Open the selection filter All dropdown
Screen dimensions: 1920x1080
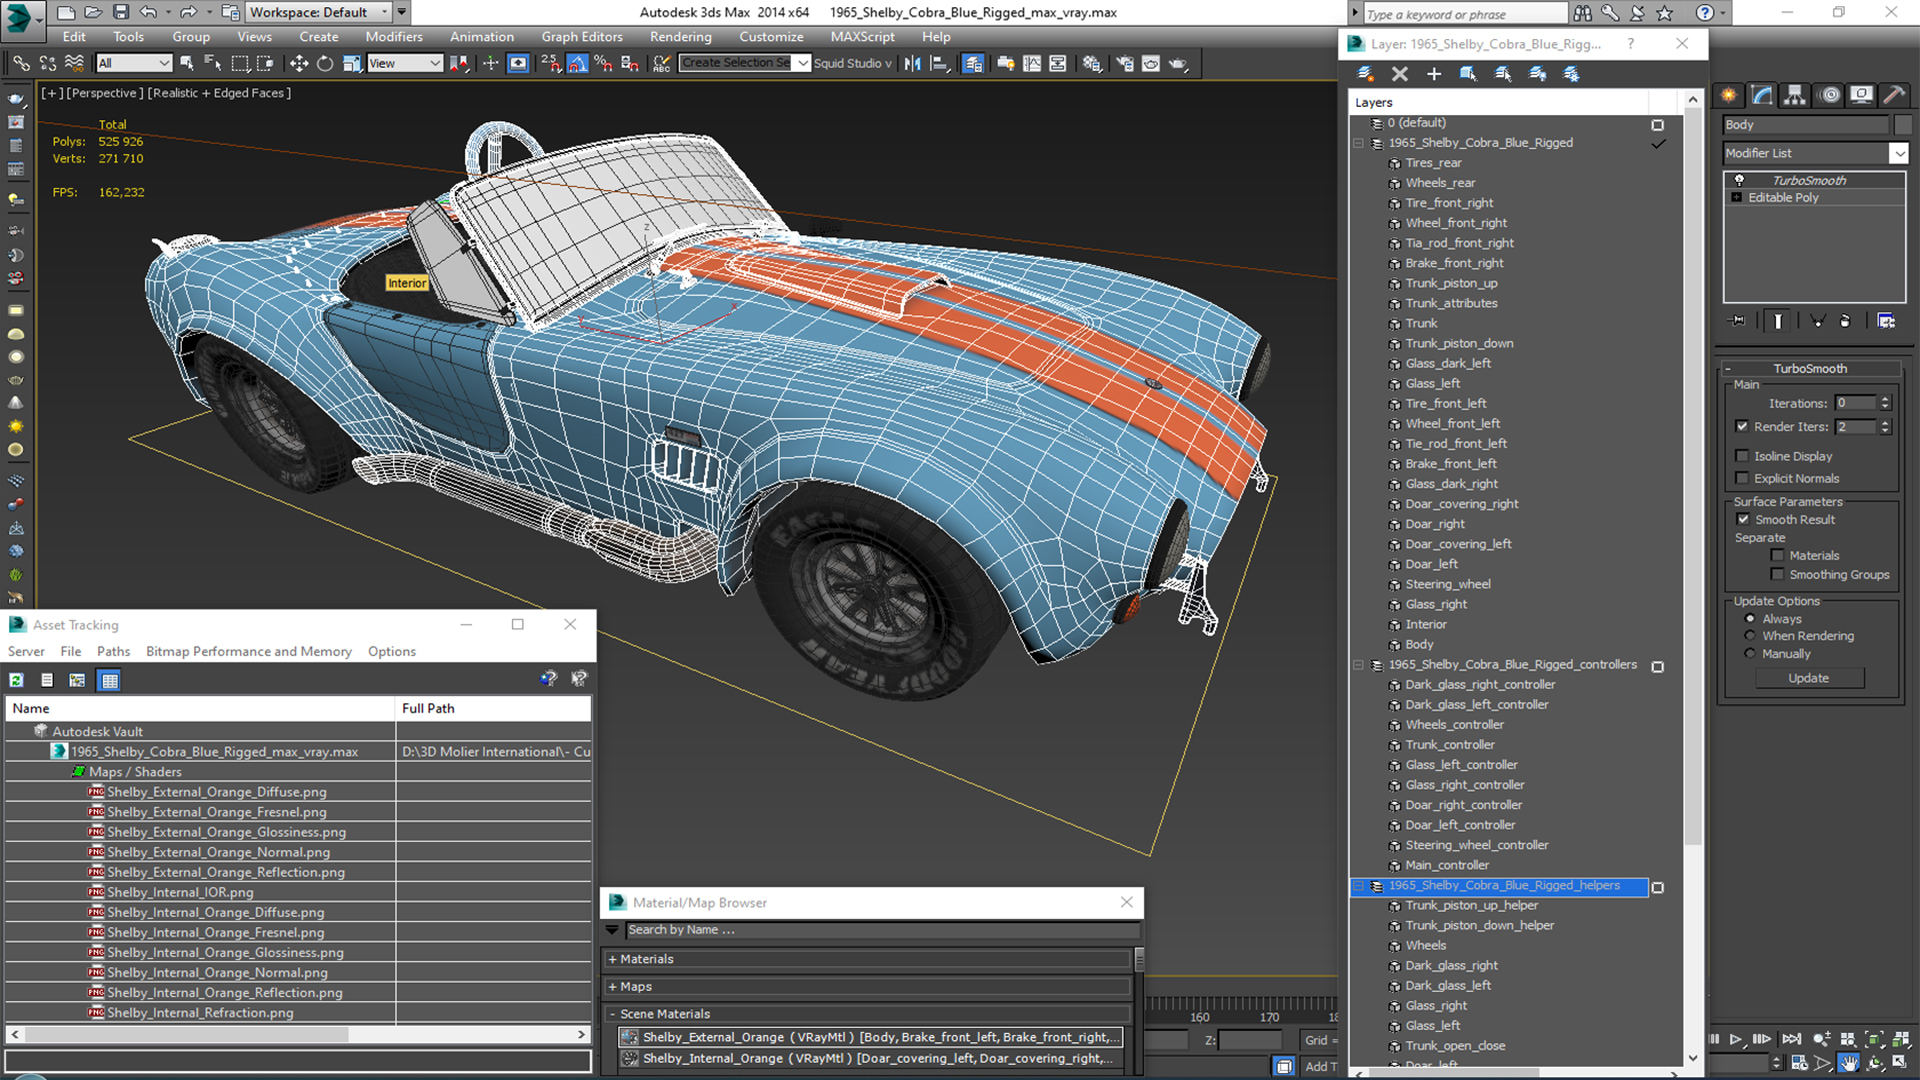pyautogui.click(x=134, y=63)
